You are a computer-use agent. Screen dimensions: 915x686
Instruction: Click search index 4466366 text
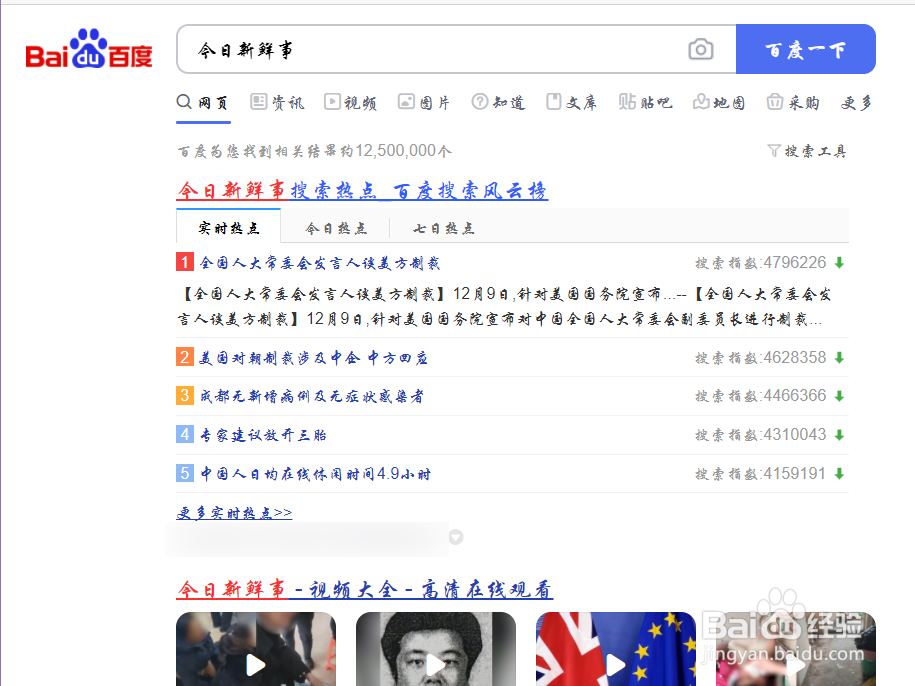(760, 396)
